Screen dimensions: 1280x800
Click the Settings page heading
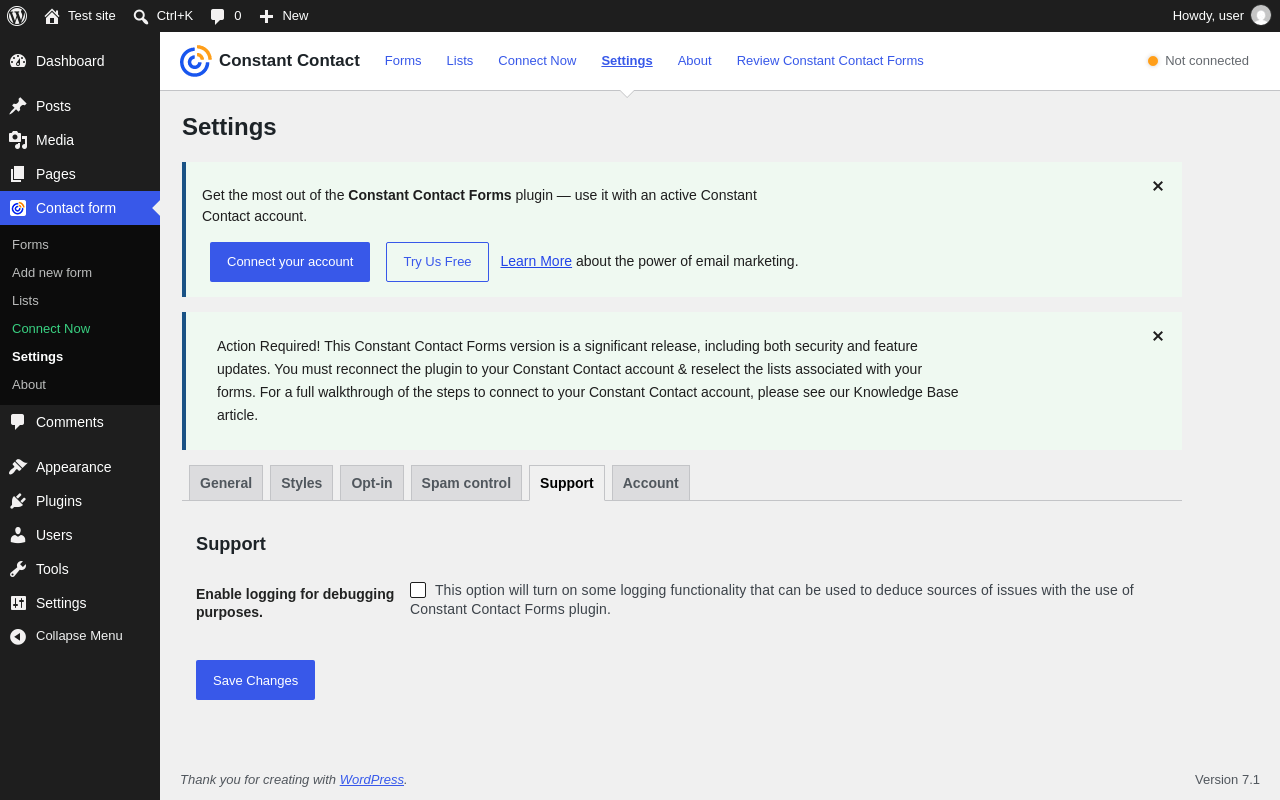[229, 127]
